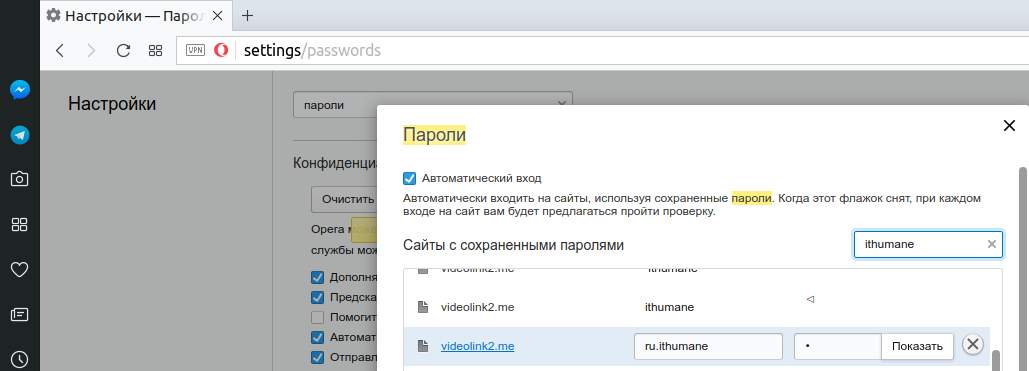This screenshot has height=371, width=1029.
Task: Toggle the VPN badge in the address bar
Action: [x=196, y=51]
